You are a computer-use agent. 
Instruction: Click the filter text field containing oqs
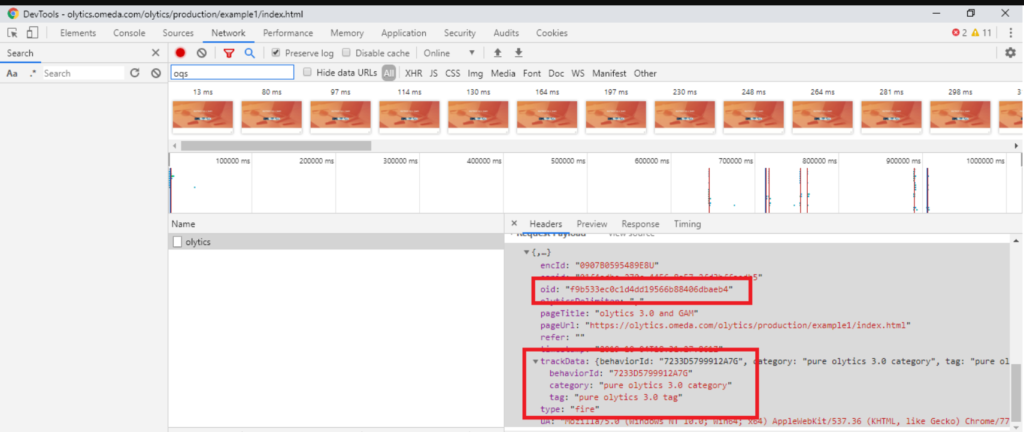coord(232,73)
